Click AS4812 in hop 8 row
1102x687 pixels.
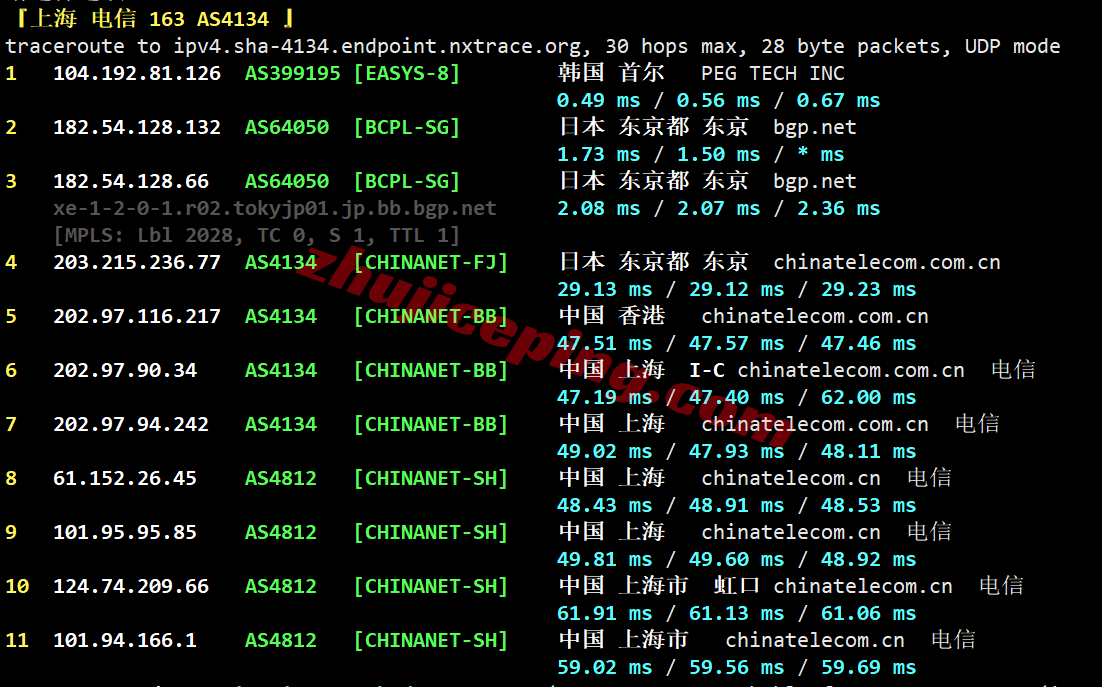(x=280, y=478)
